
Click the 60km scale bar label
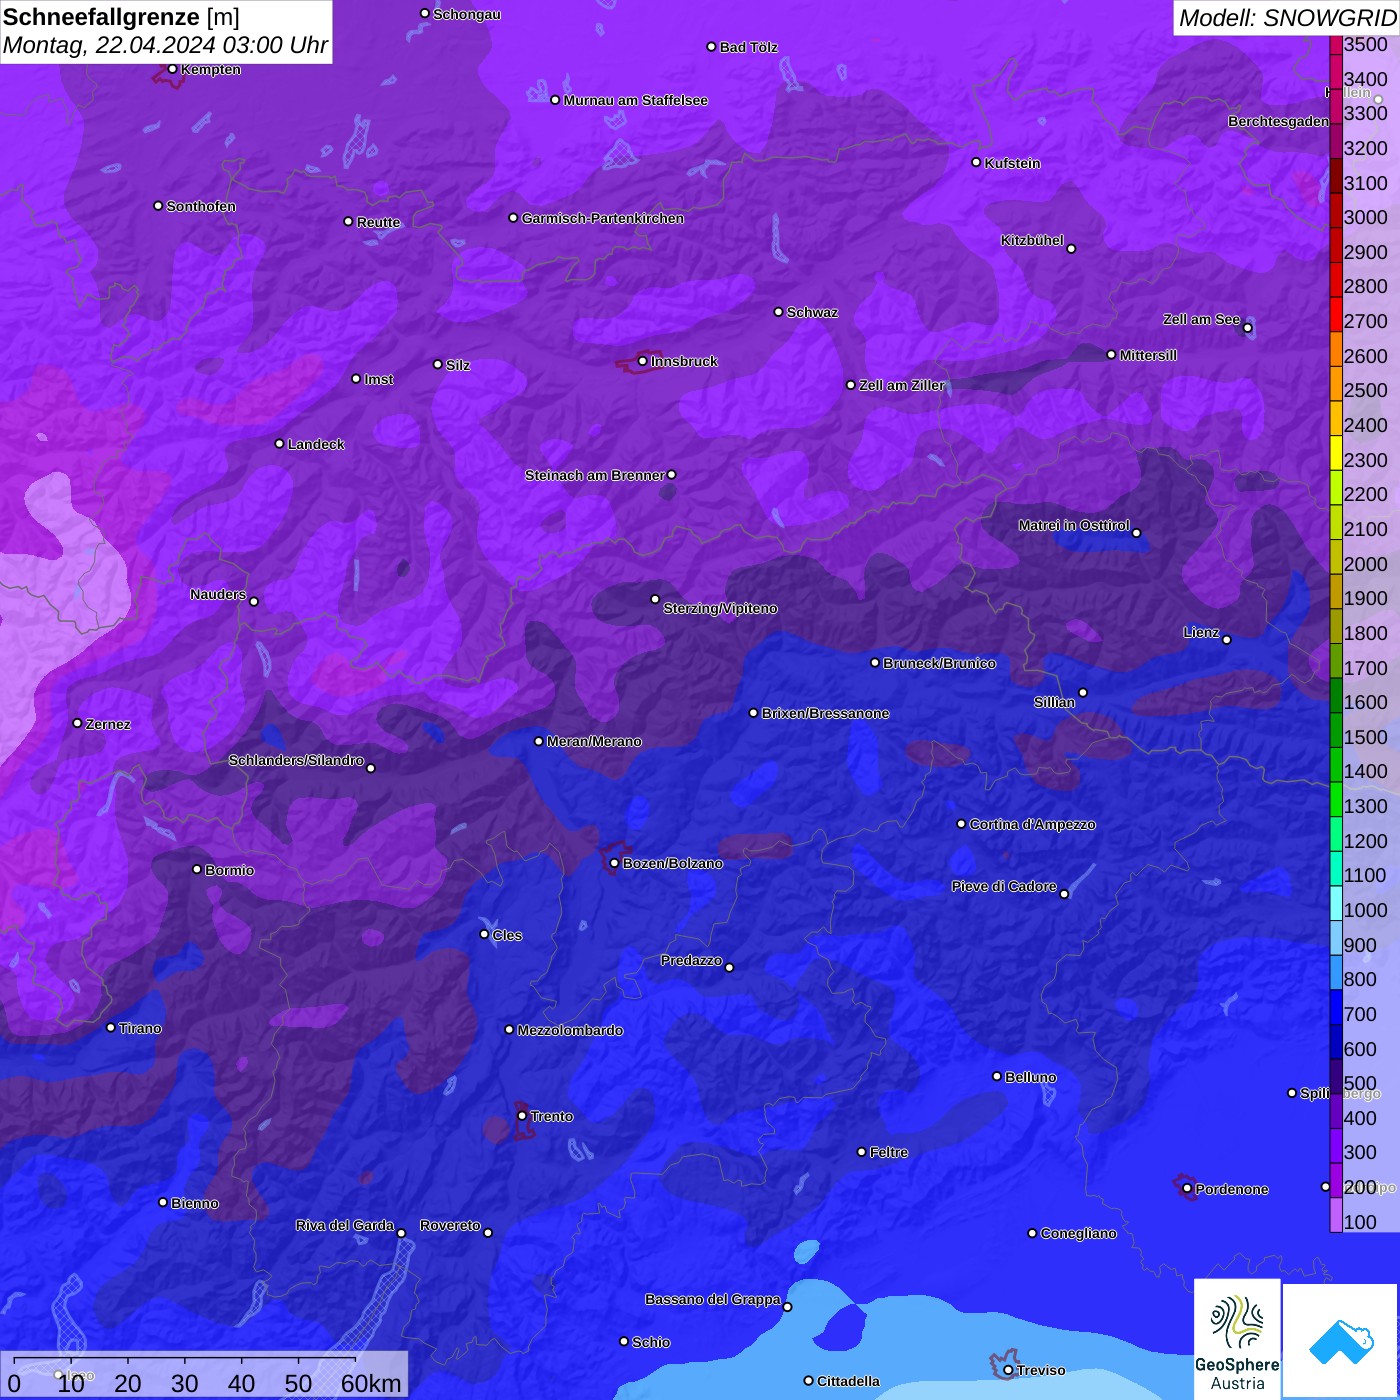click(x=371, y=1383)
